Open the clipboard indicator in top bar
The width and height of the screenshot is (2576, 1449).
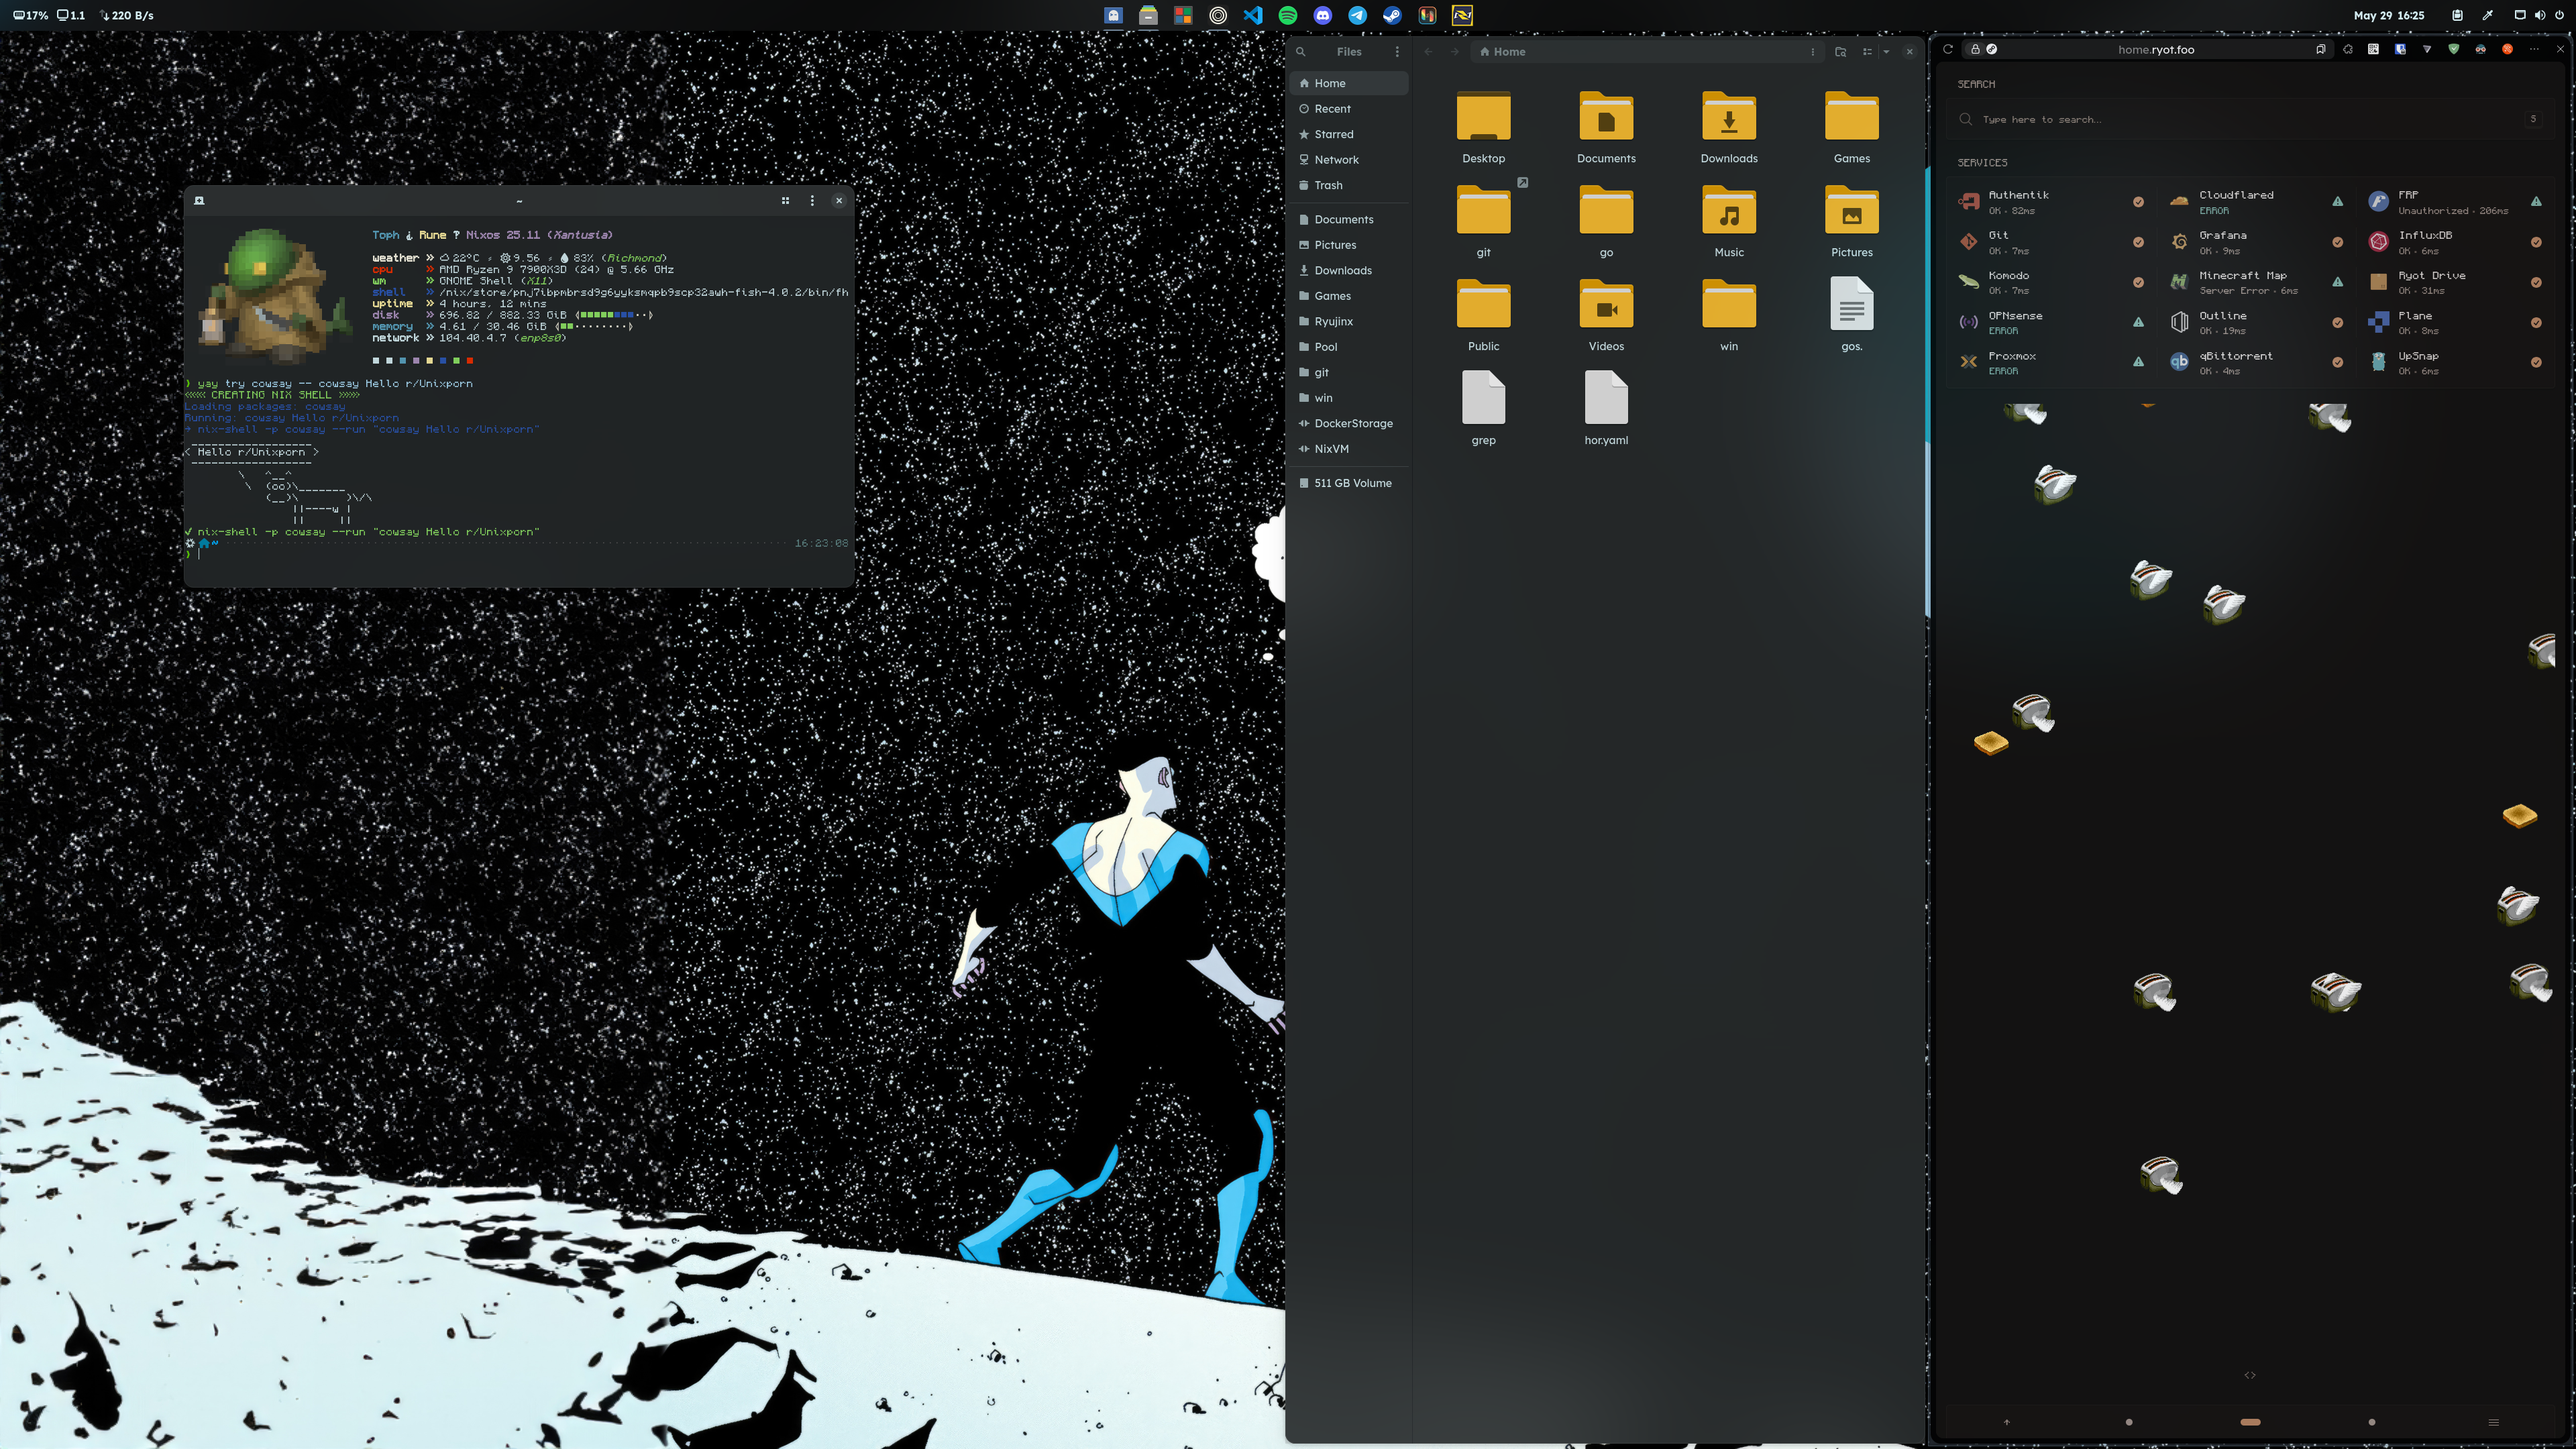(x=2457, y=15)
